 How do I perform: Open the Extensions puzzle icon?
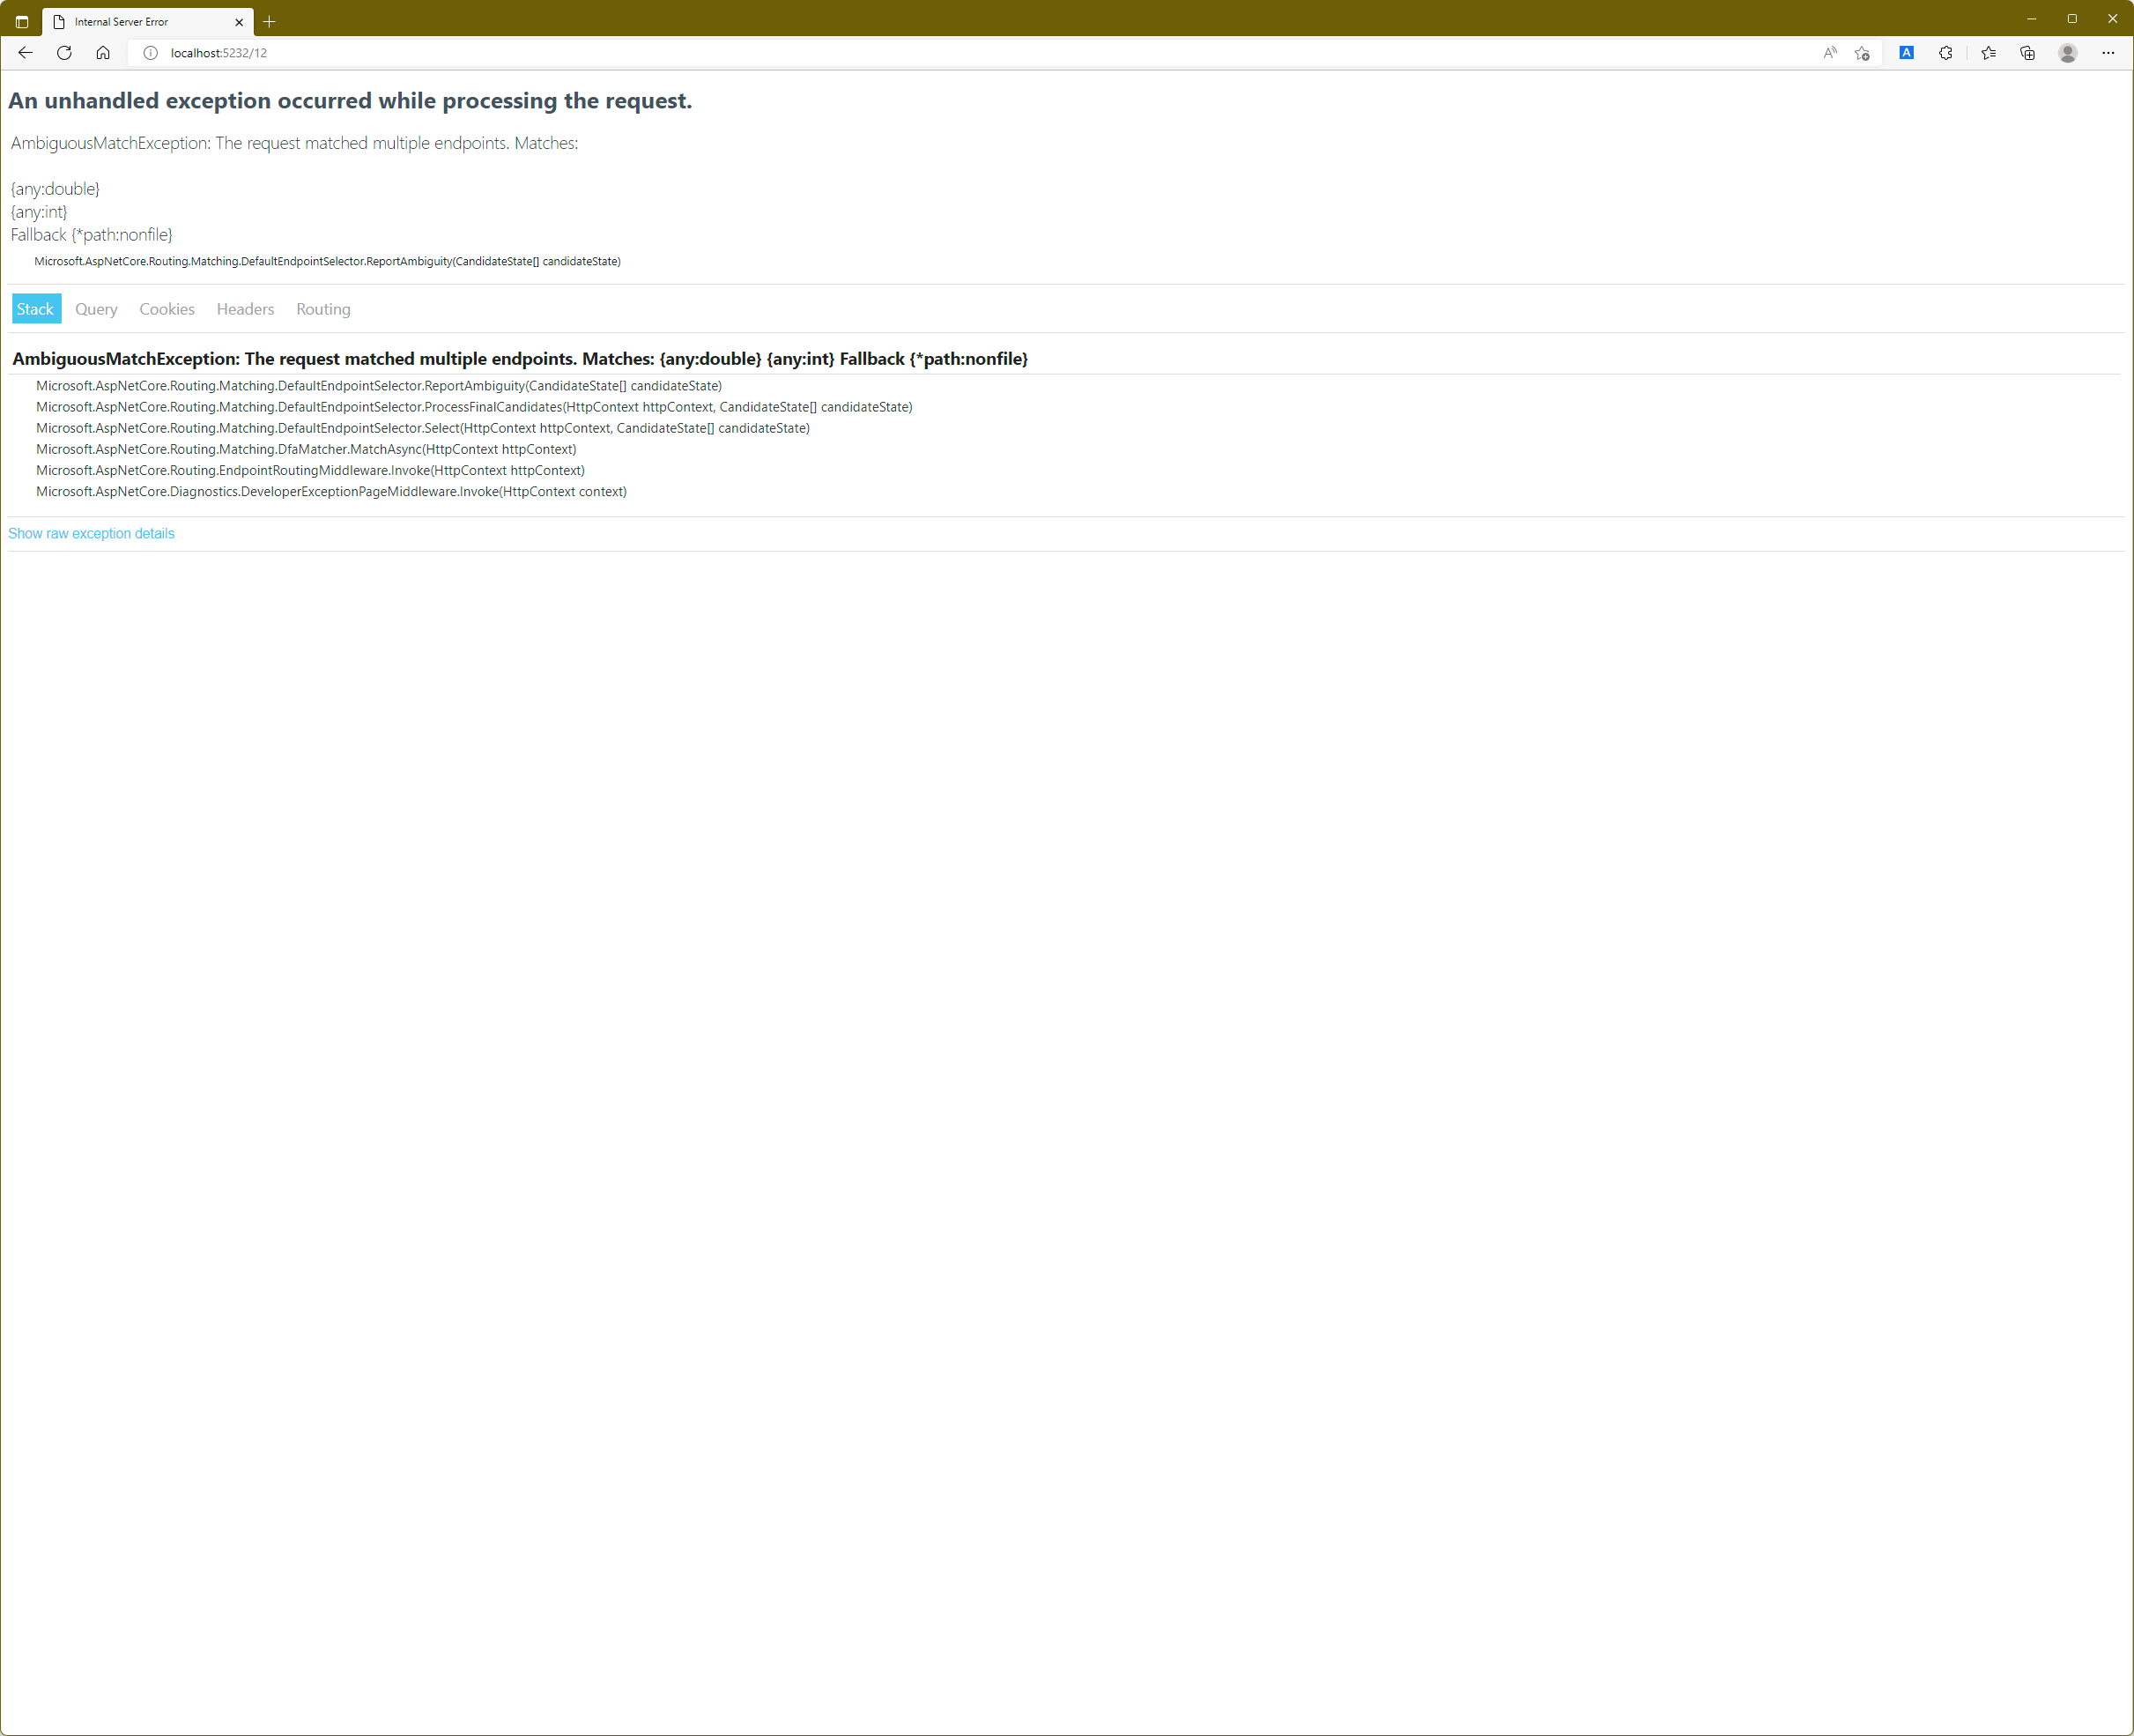(1945, 53)
